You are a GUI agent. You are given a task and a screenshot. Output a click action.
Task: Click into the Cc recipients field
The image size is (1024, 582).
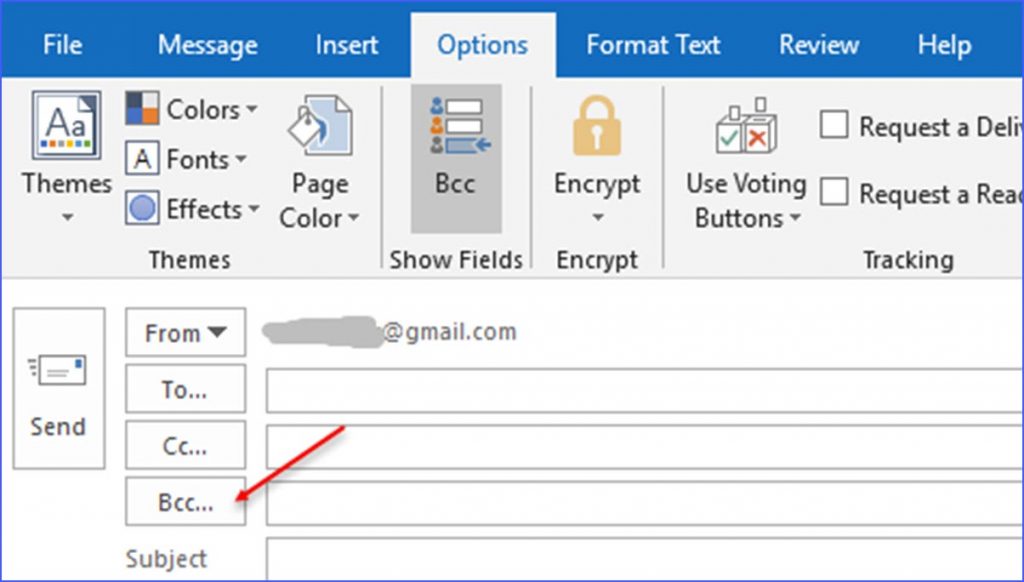pyautogui.click(x=640, y=446)
